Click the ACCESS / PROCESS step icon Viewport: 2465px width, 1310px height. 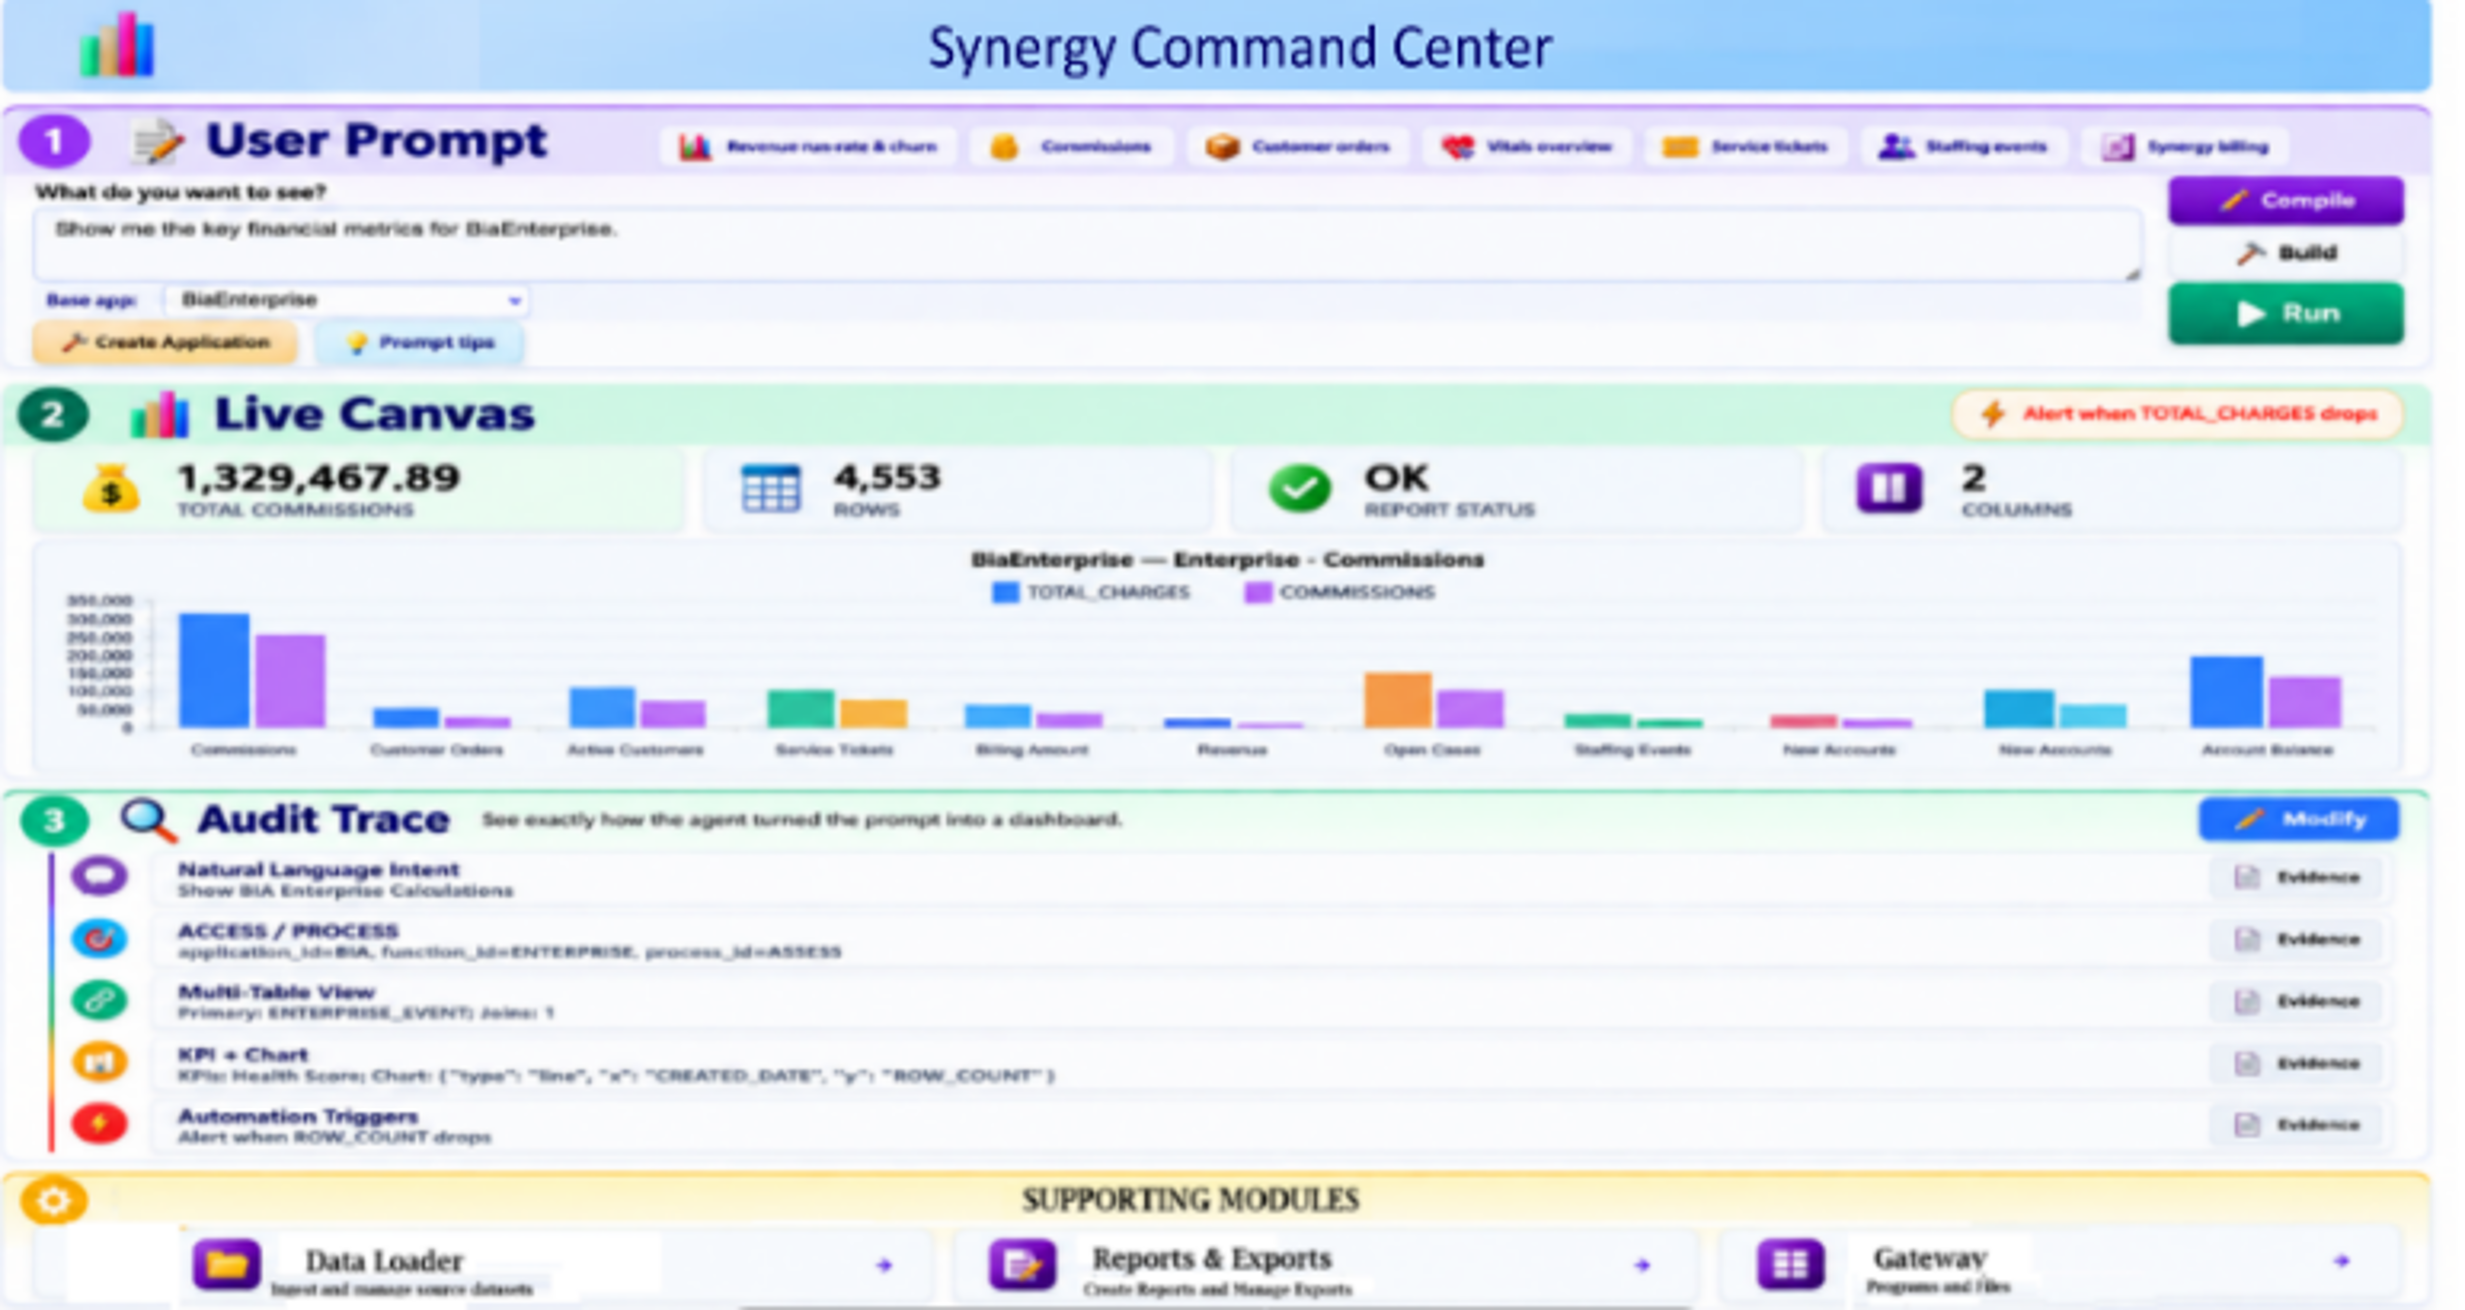[99, 939]
